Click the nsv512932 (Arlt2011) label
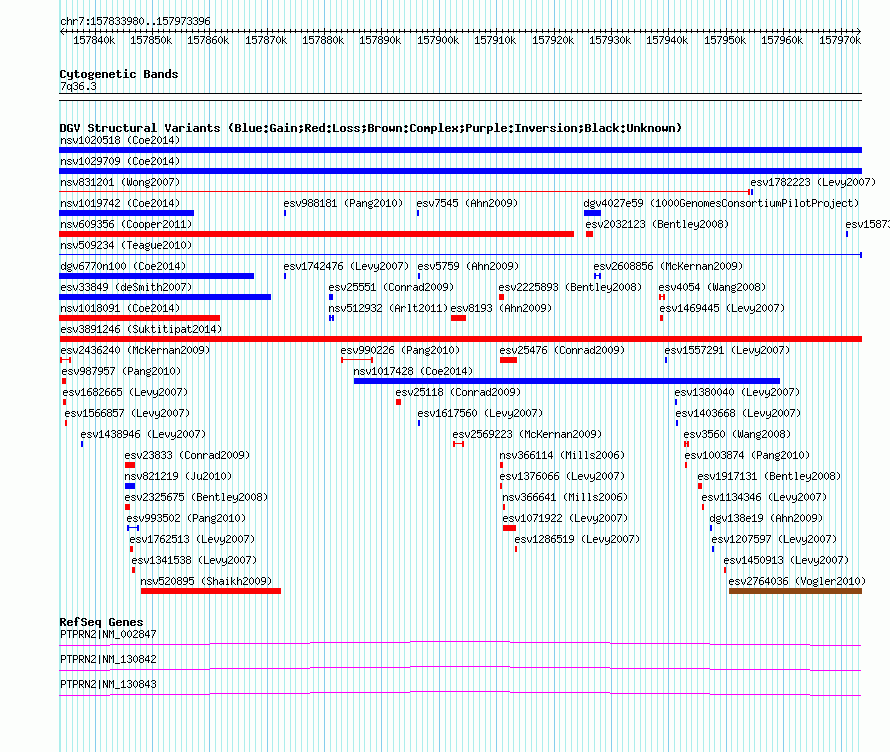This screenshot has width=890, height=752. coord(388,308)
